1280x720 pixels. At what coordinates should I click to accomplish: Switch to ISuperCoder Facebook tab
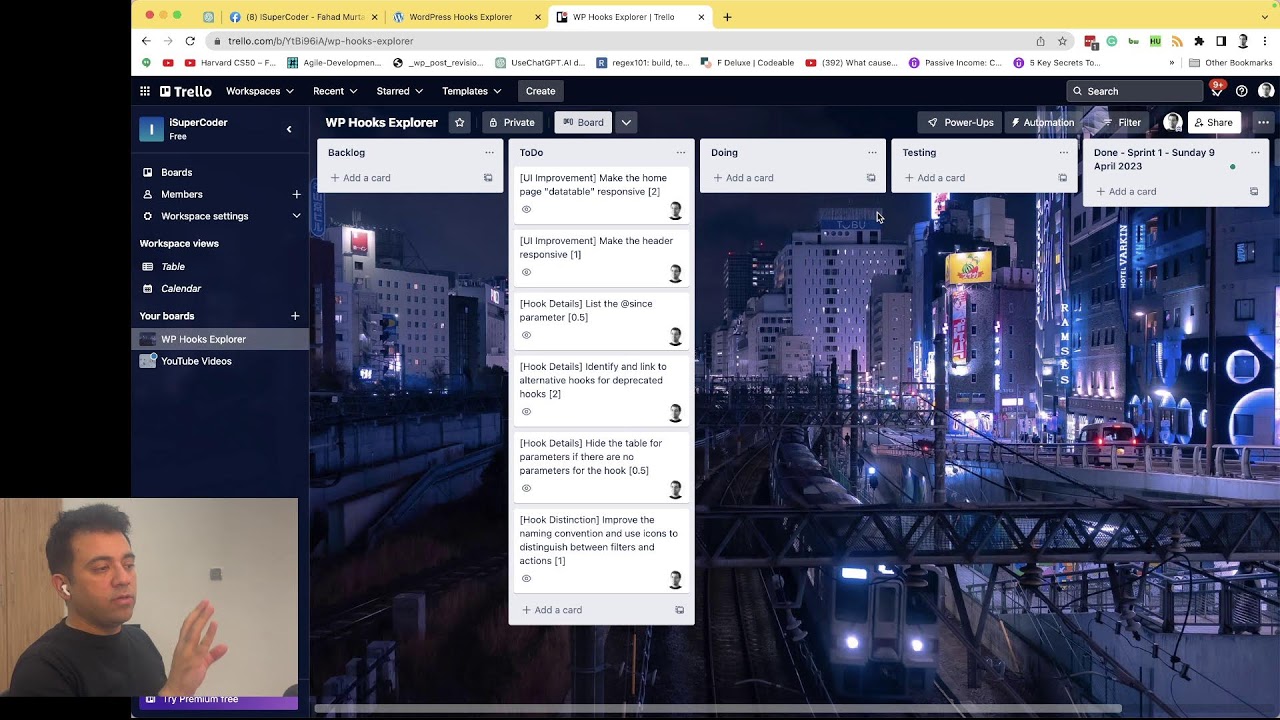coord(304,17)
